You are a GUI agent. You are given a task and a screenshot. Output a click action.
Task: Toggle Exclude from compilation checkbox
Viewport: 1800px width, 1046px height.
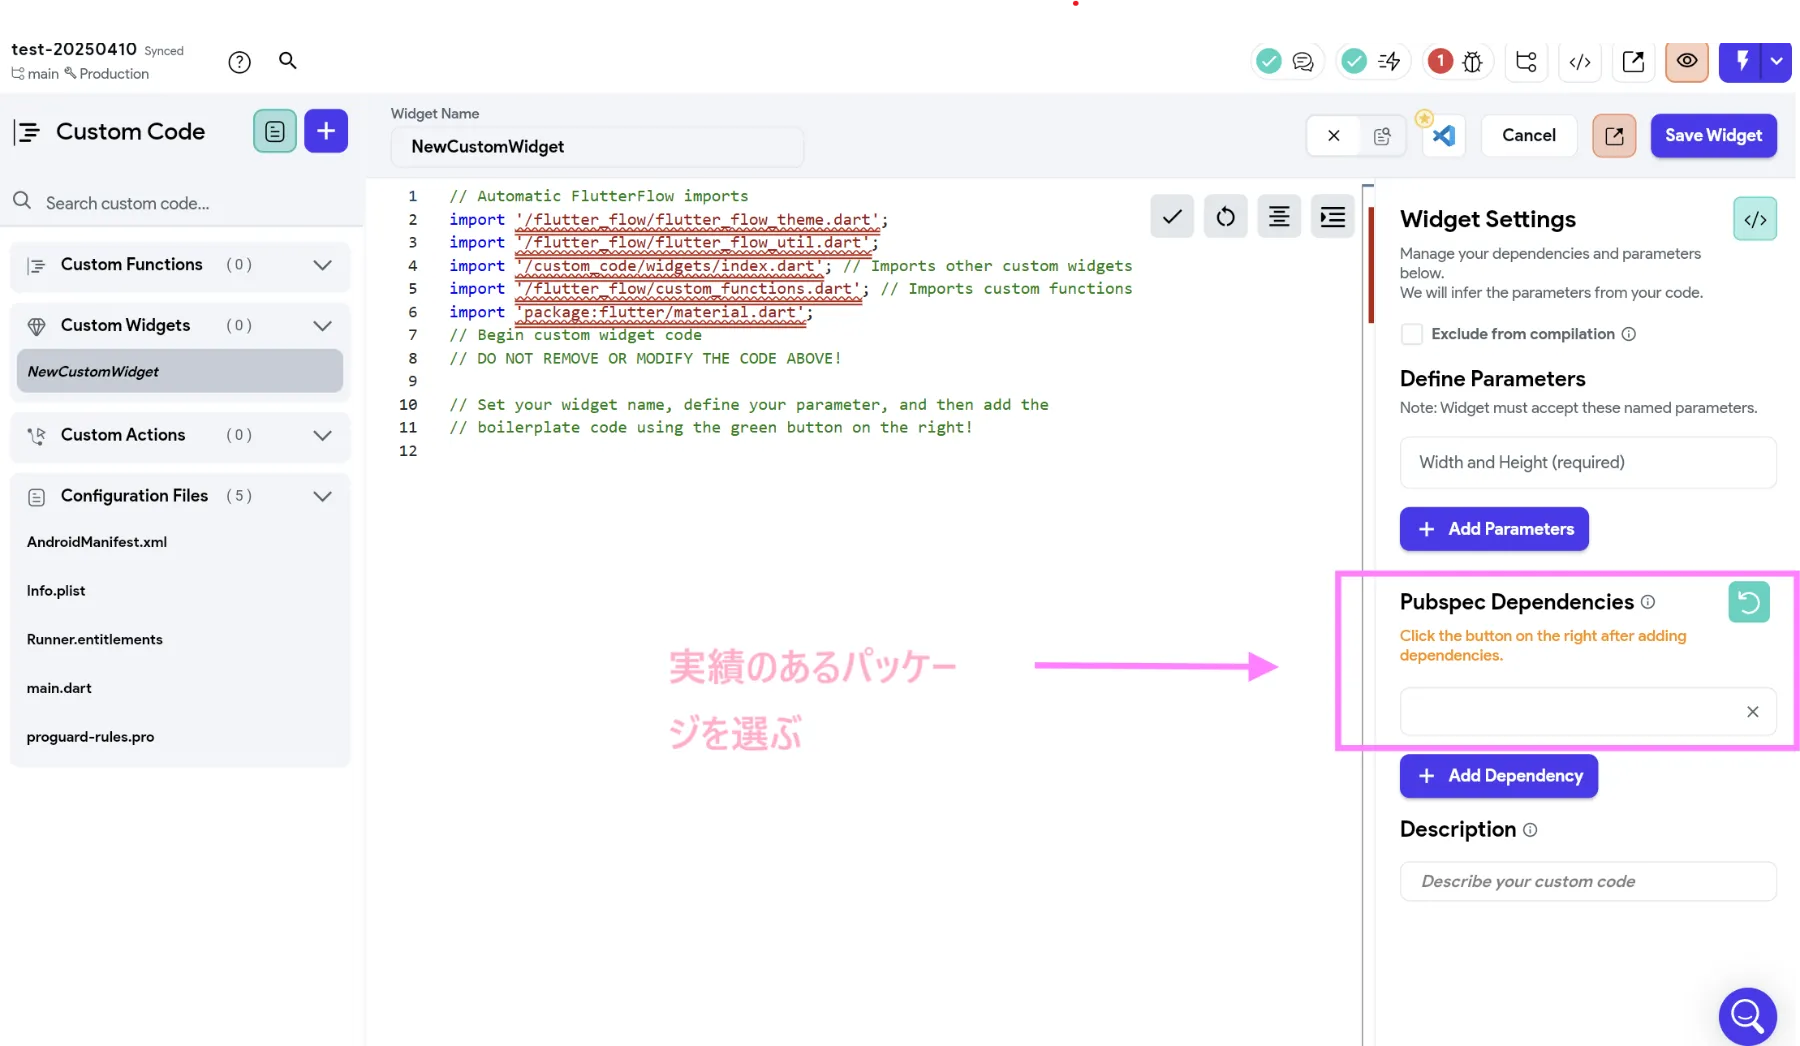[x=1412, y=334]
